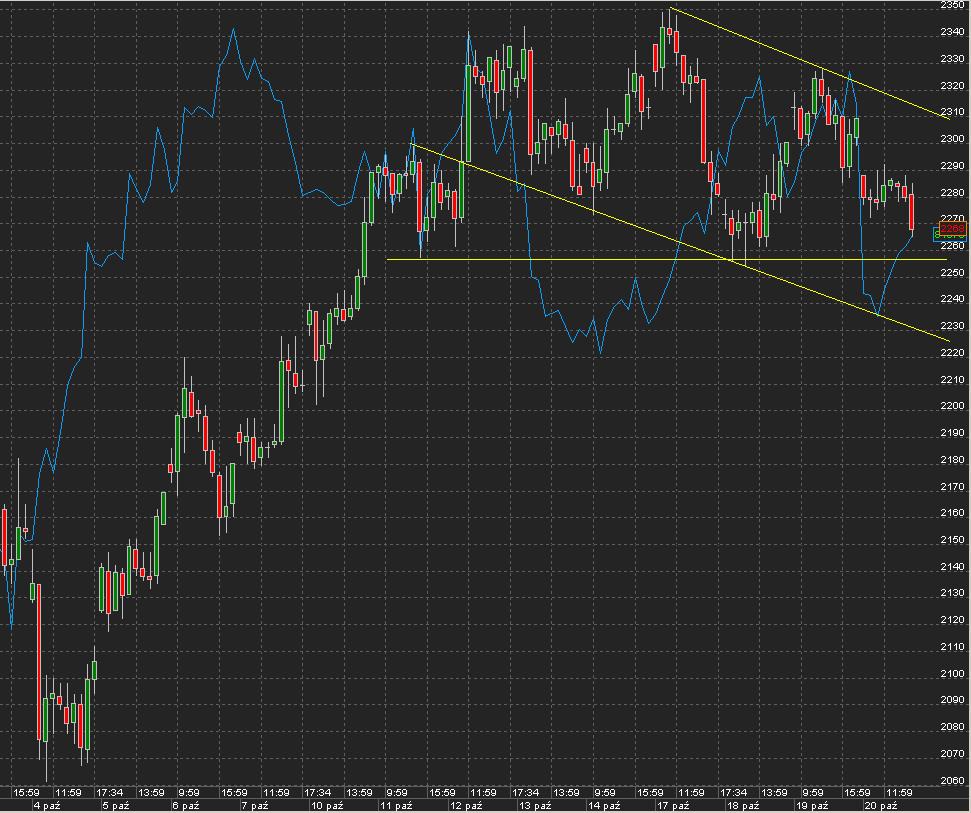Click the '13 paź' date label

pos(535,806)
